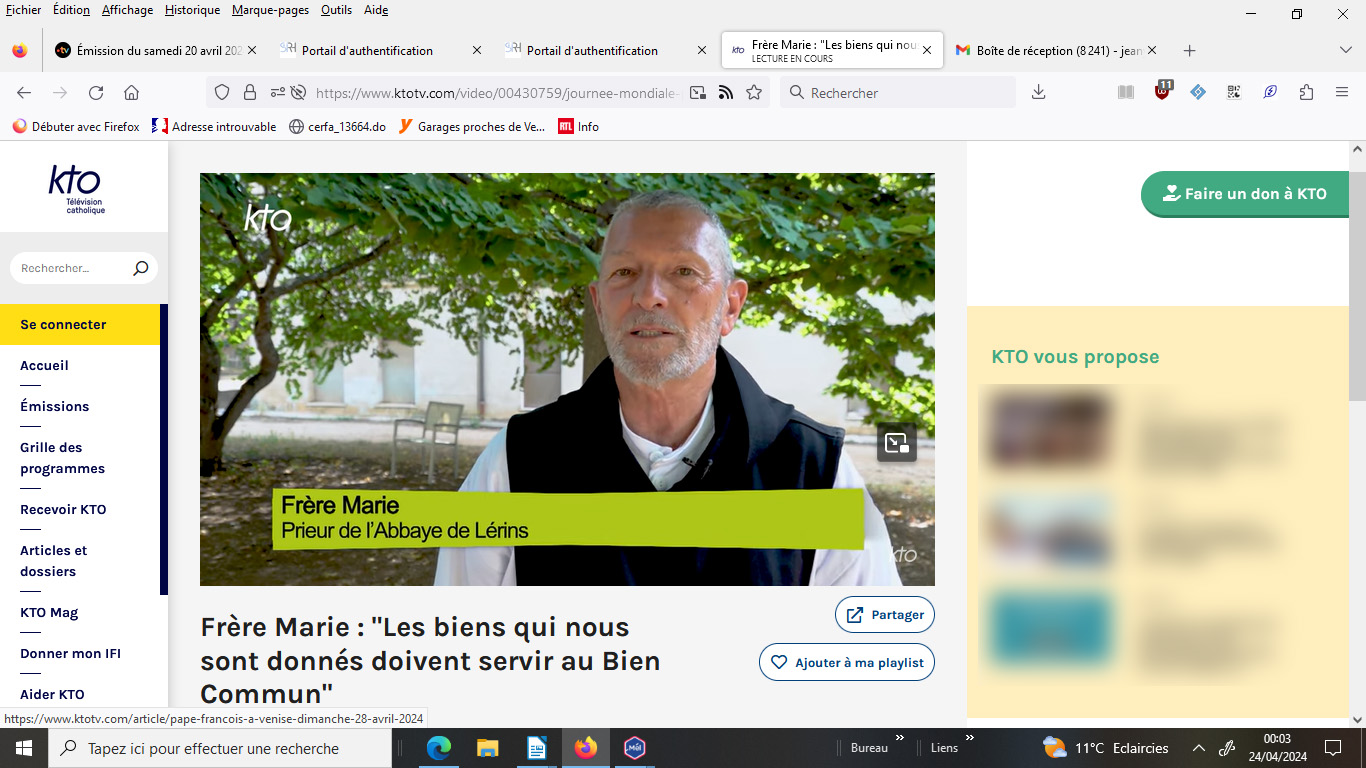Open 'Débuter avec Firefox' bookmark
Screen dimensions: 1366x768
tap(76, 127)
